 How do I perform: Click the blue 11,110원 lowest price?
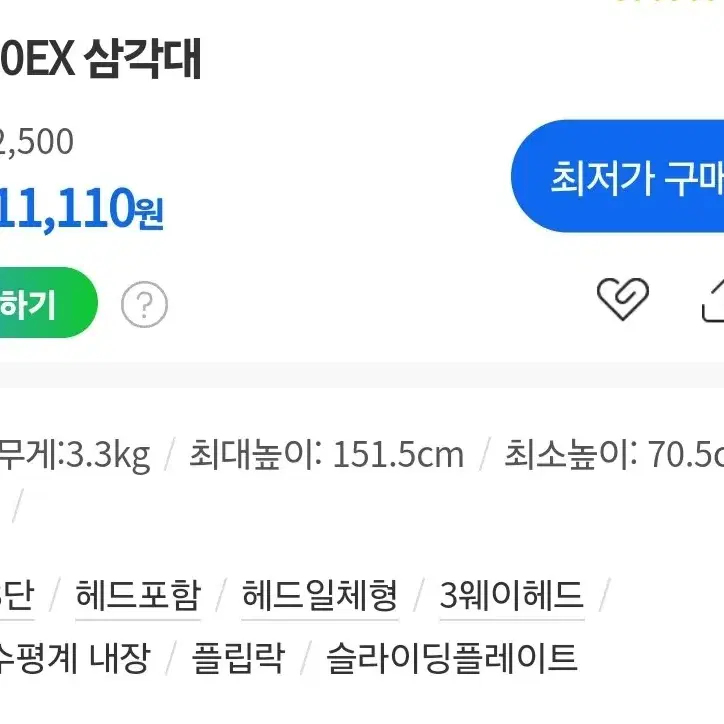[x=81, y=209]
